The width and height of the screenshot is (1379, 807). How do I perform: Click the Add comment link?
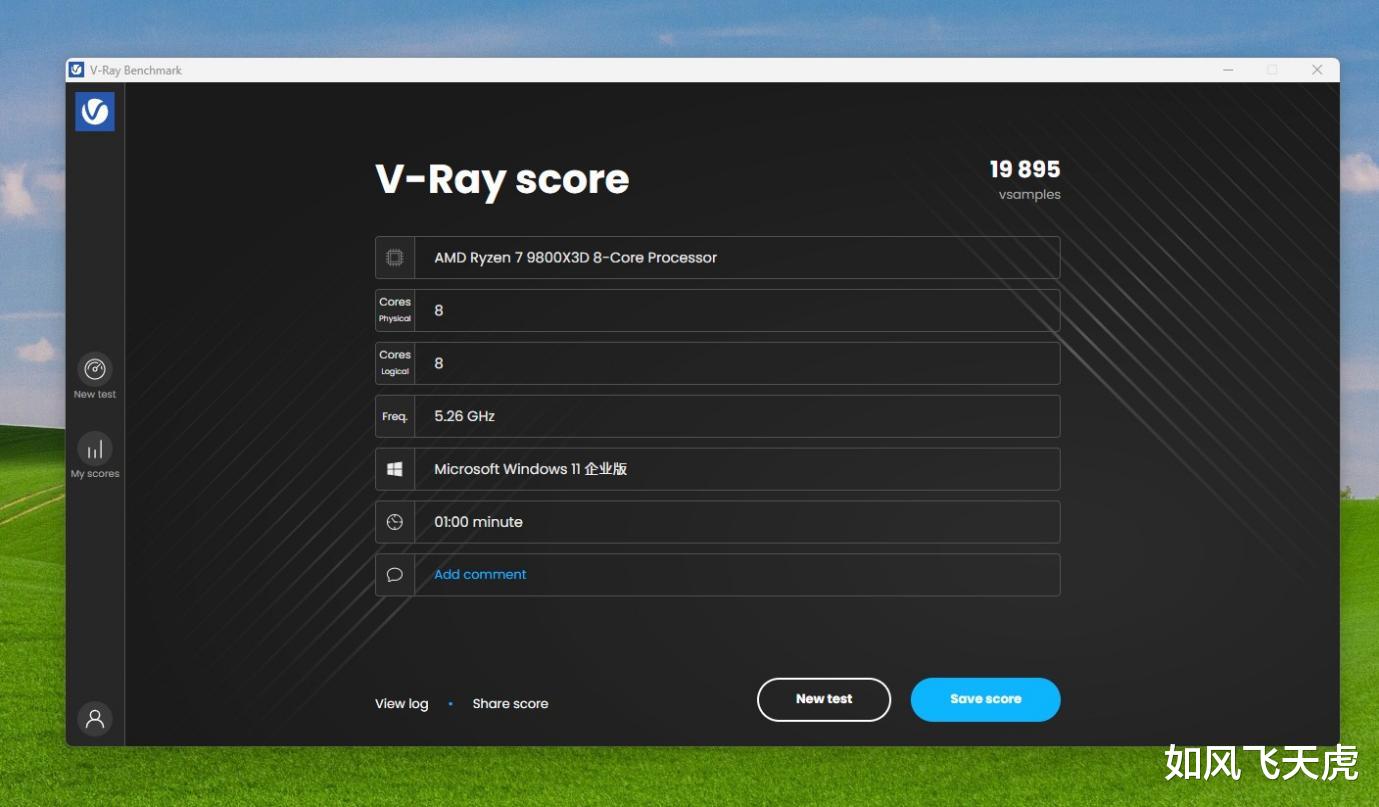480,574
